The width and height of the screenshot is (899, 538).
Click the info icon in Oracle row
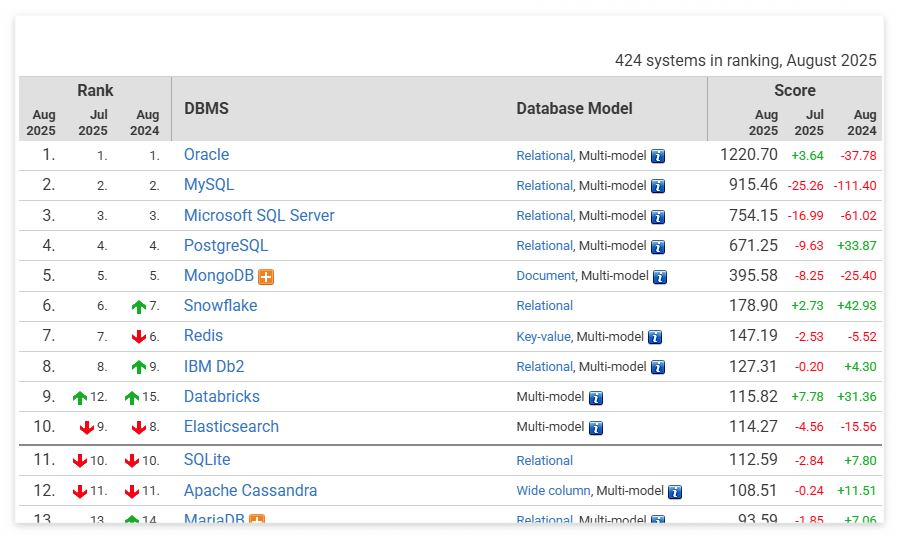(x=658, y=156)
